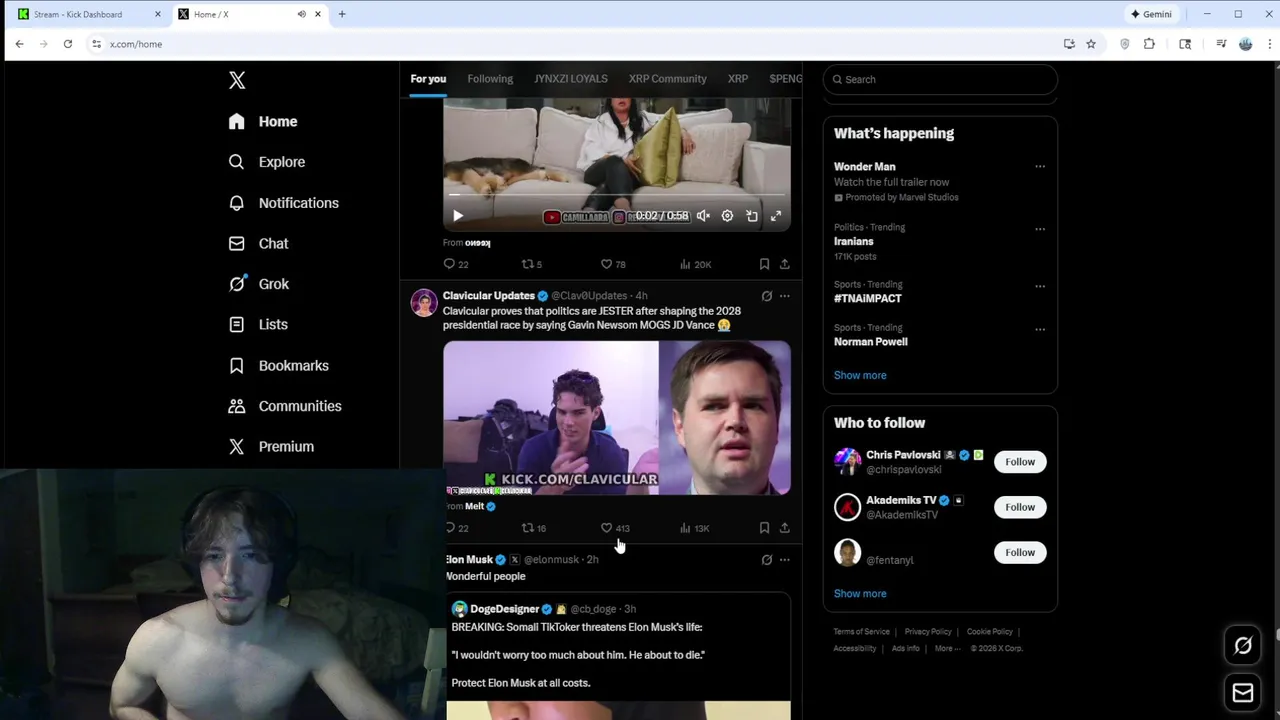Open new browser tab

[342, 14]
